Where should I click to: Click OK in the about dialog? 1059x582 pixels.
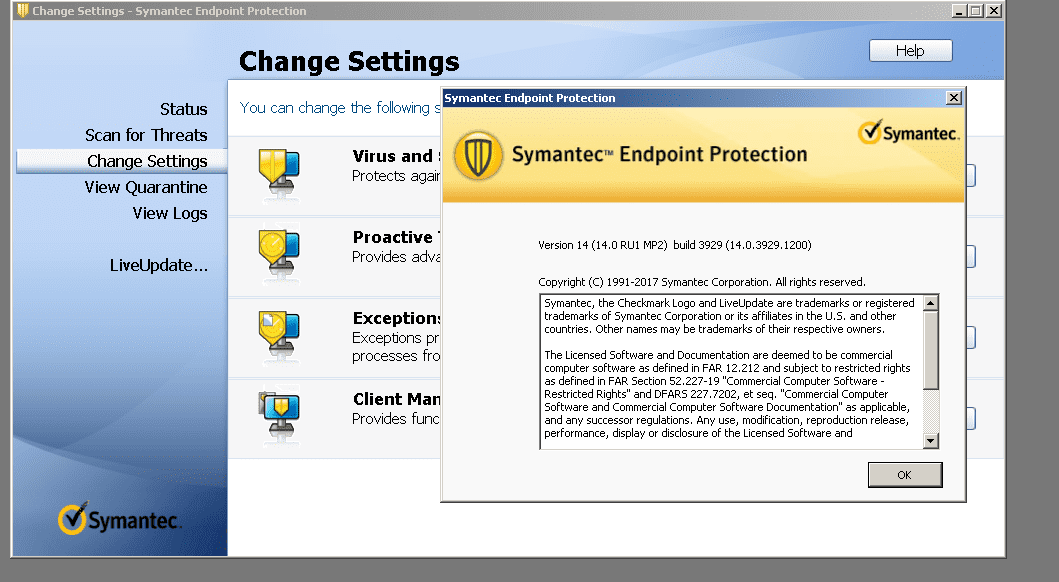(x=904, y=475)
